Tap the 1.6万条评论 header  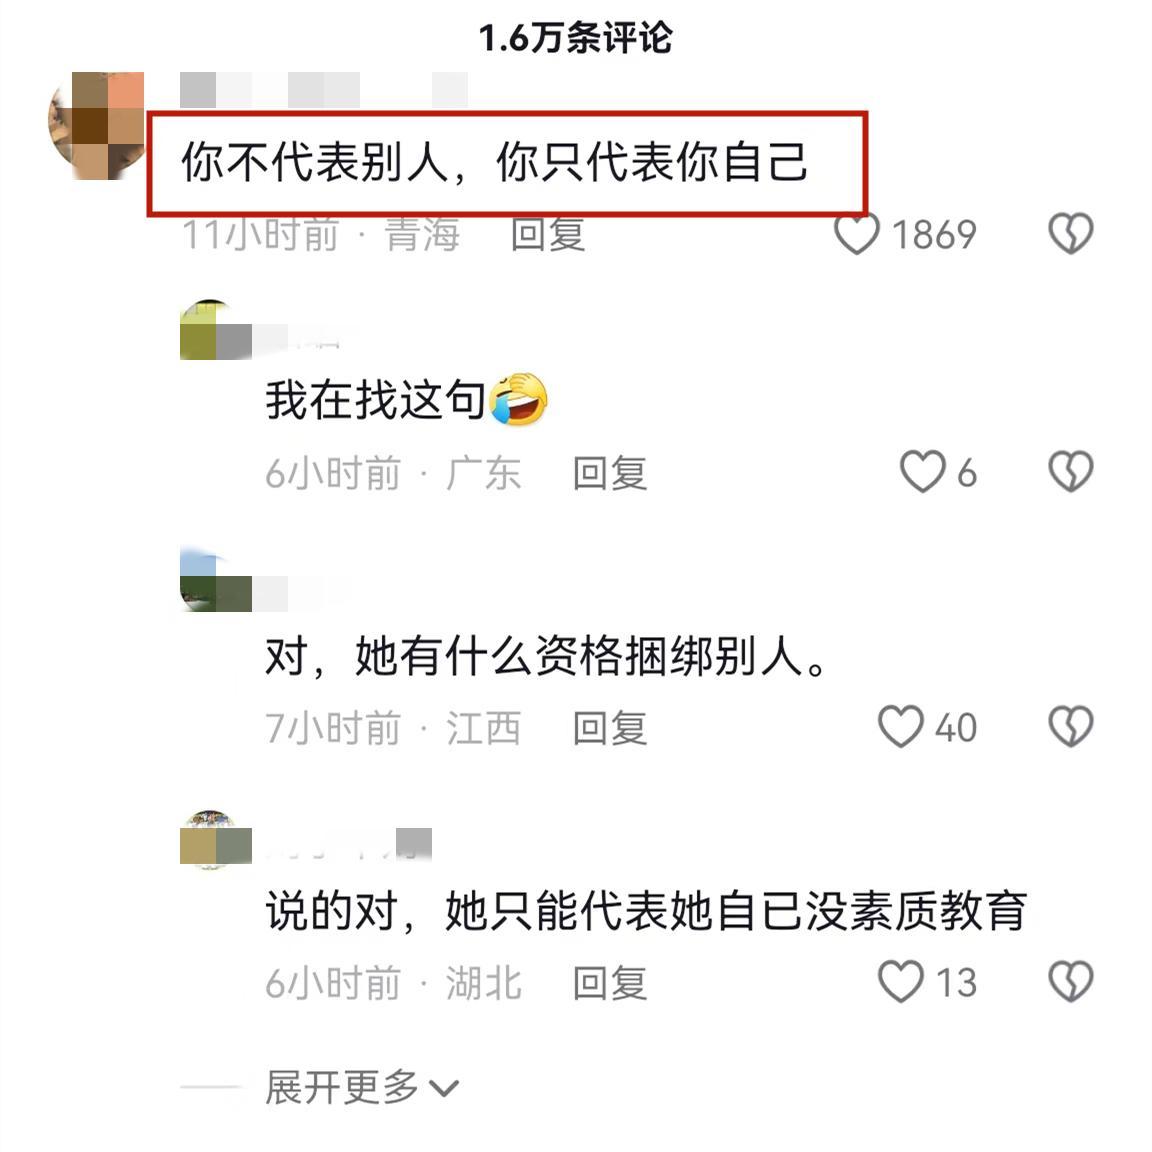pos(575,37)
